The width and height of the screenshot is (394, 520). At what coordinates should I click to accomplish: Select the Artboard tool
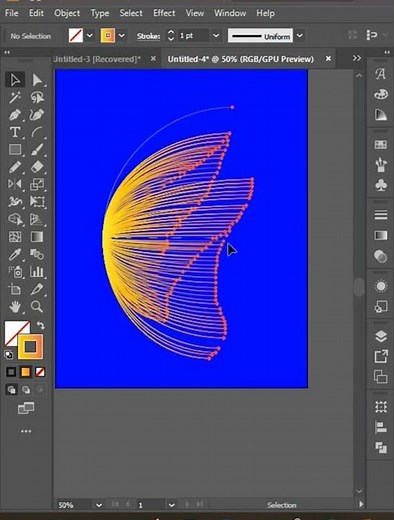(x=15, y=289)
